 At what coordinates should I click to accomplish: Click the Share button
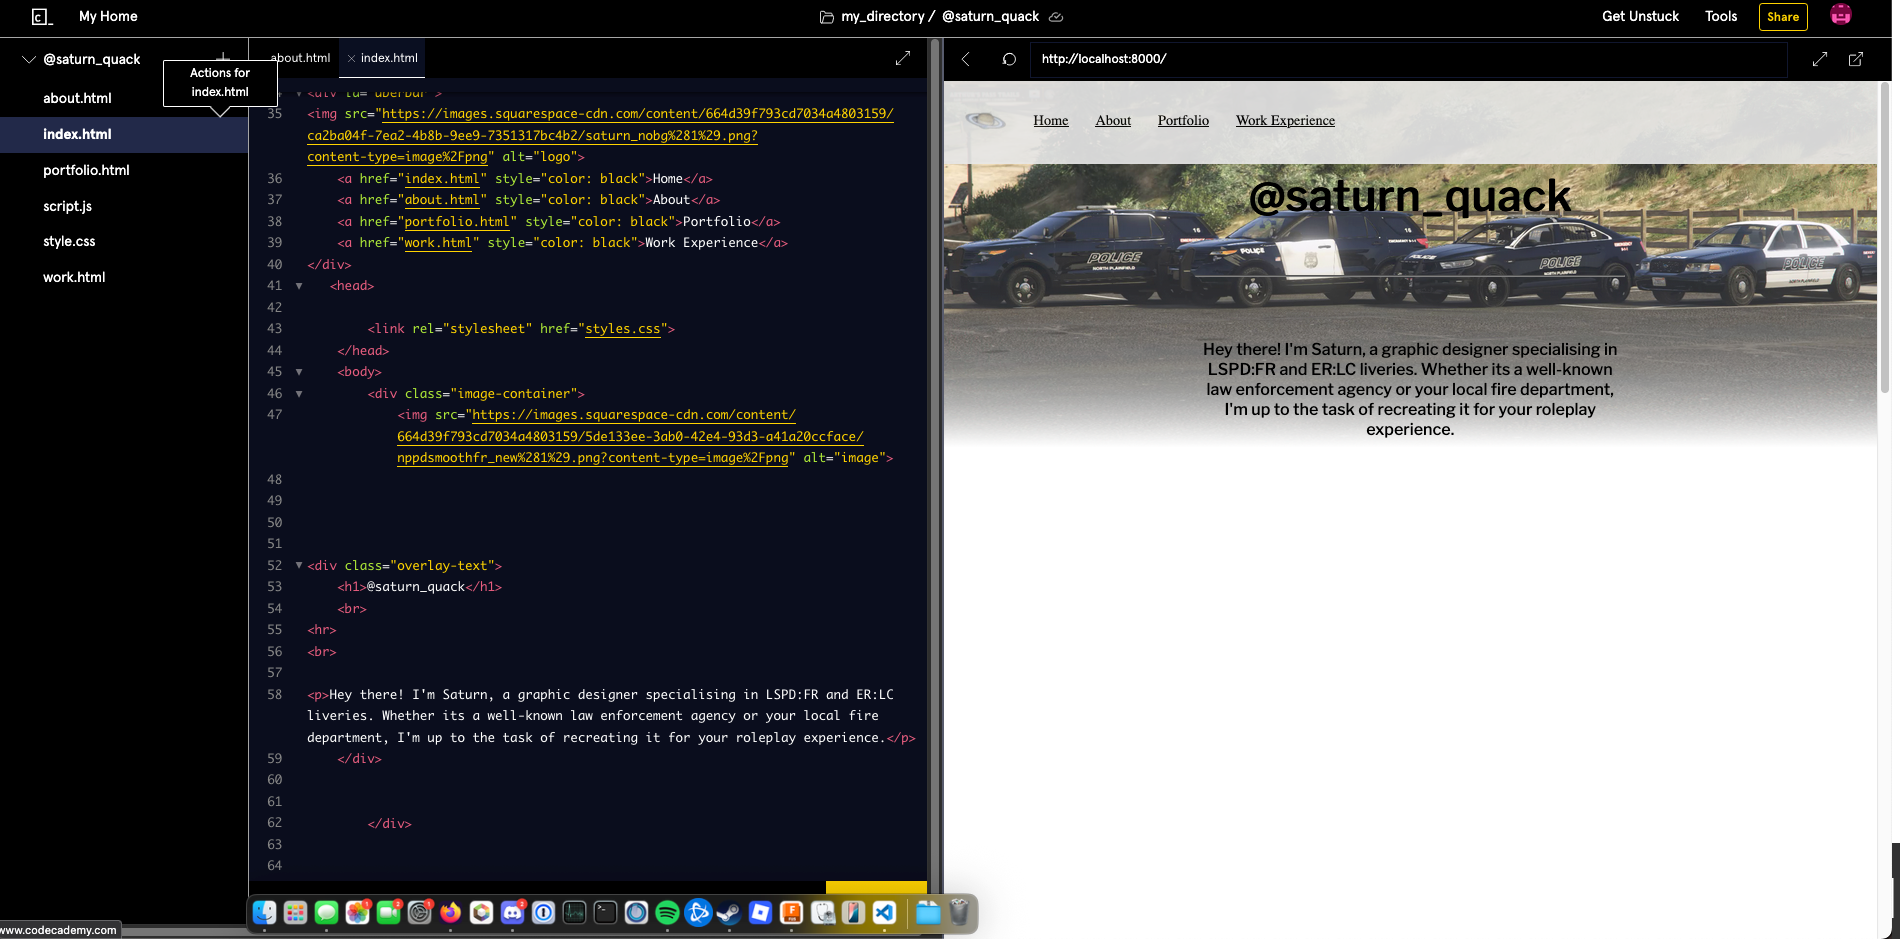click(1783, 17)
